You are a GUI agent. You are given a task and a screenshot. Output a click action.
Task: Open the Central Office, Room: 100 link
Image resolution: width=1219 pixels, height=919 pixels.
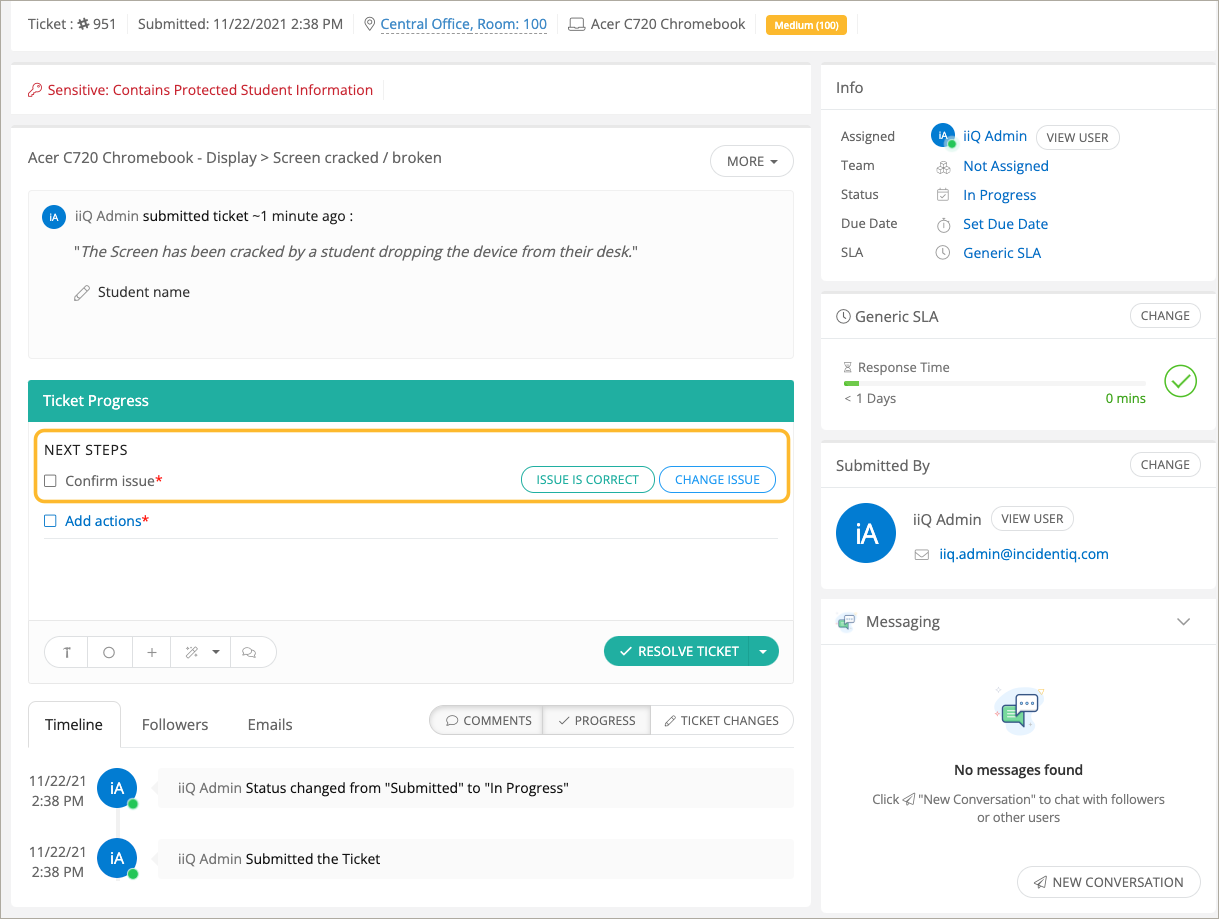[x=463, y=24]
